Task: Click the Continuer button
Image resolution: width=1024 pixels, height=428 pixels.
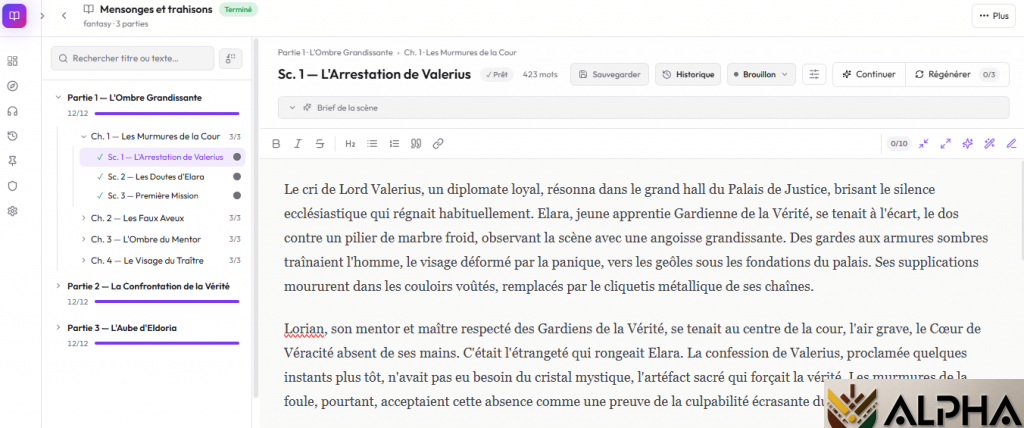Action: click(x=869, y=74)
